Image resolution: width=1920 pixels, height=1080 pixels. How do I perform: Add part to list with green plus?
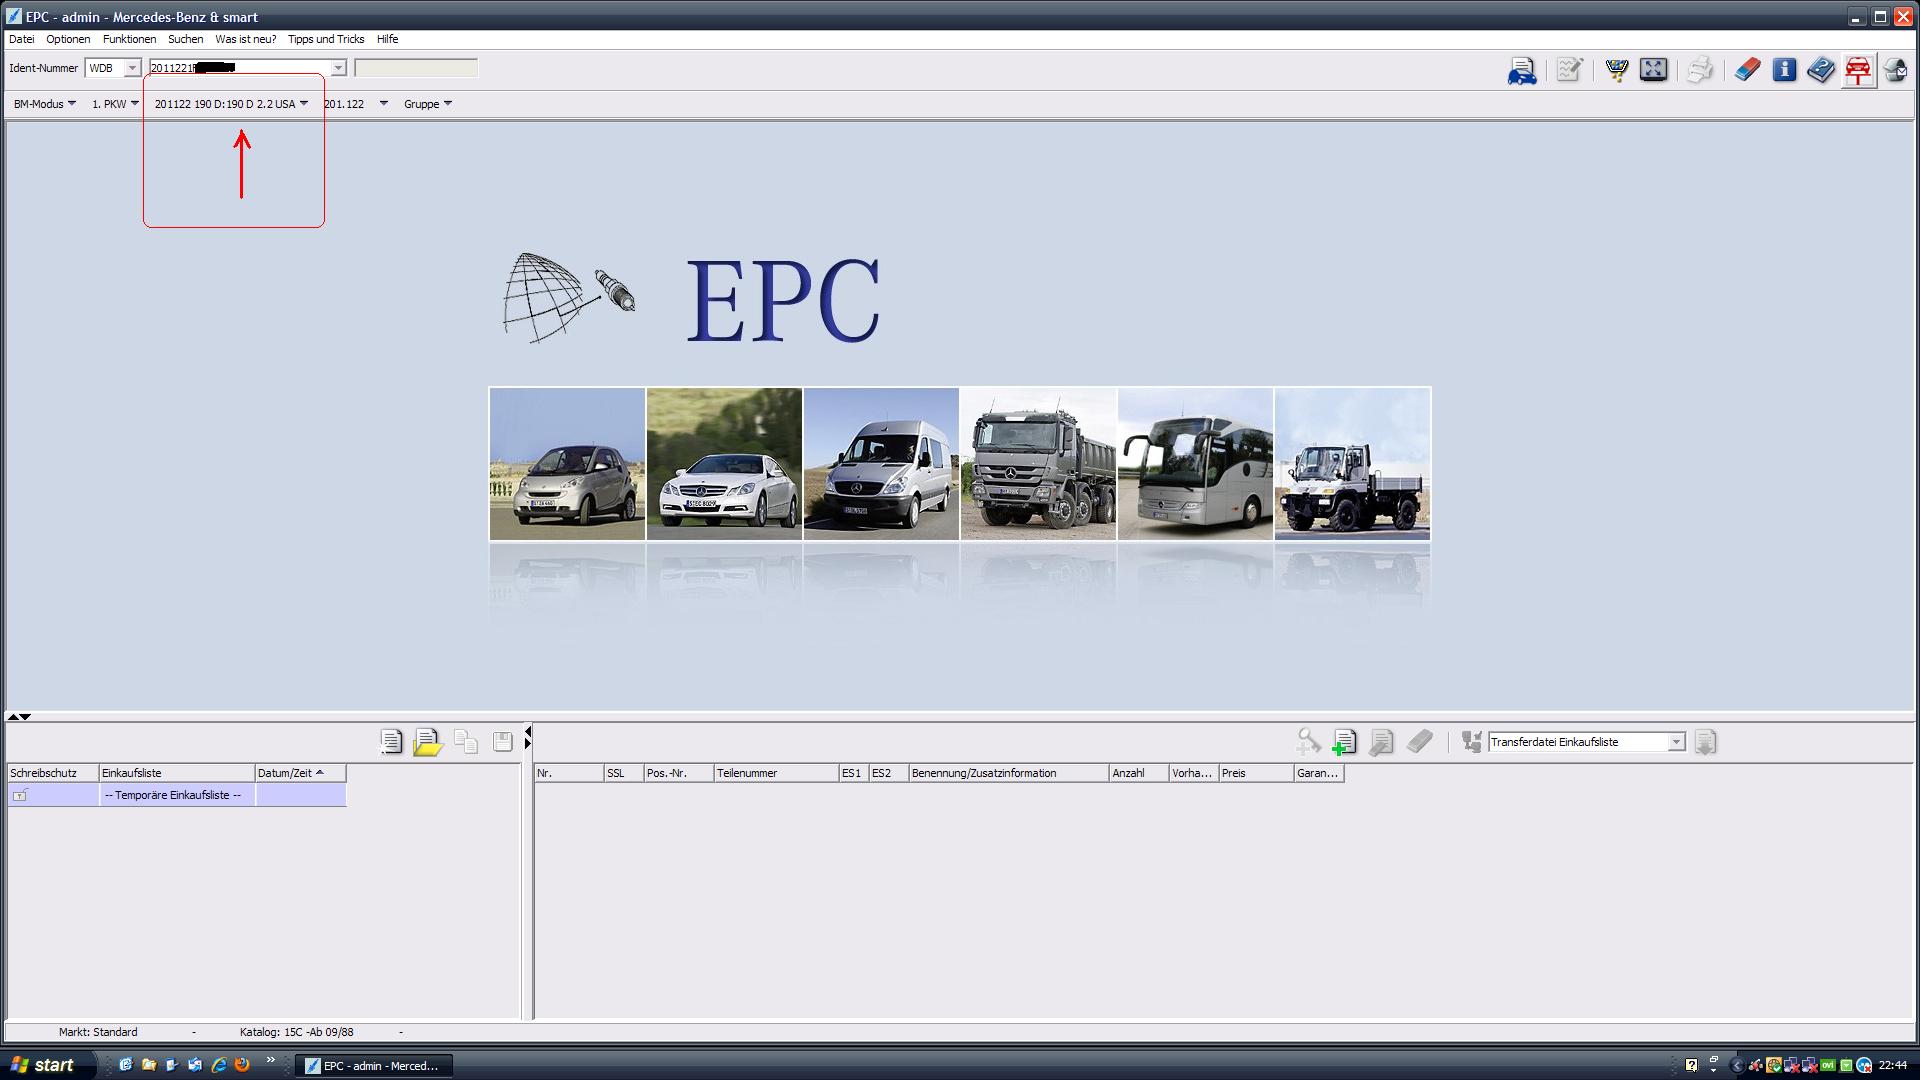(1344, 742)
